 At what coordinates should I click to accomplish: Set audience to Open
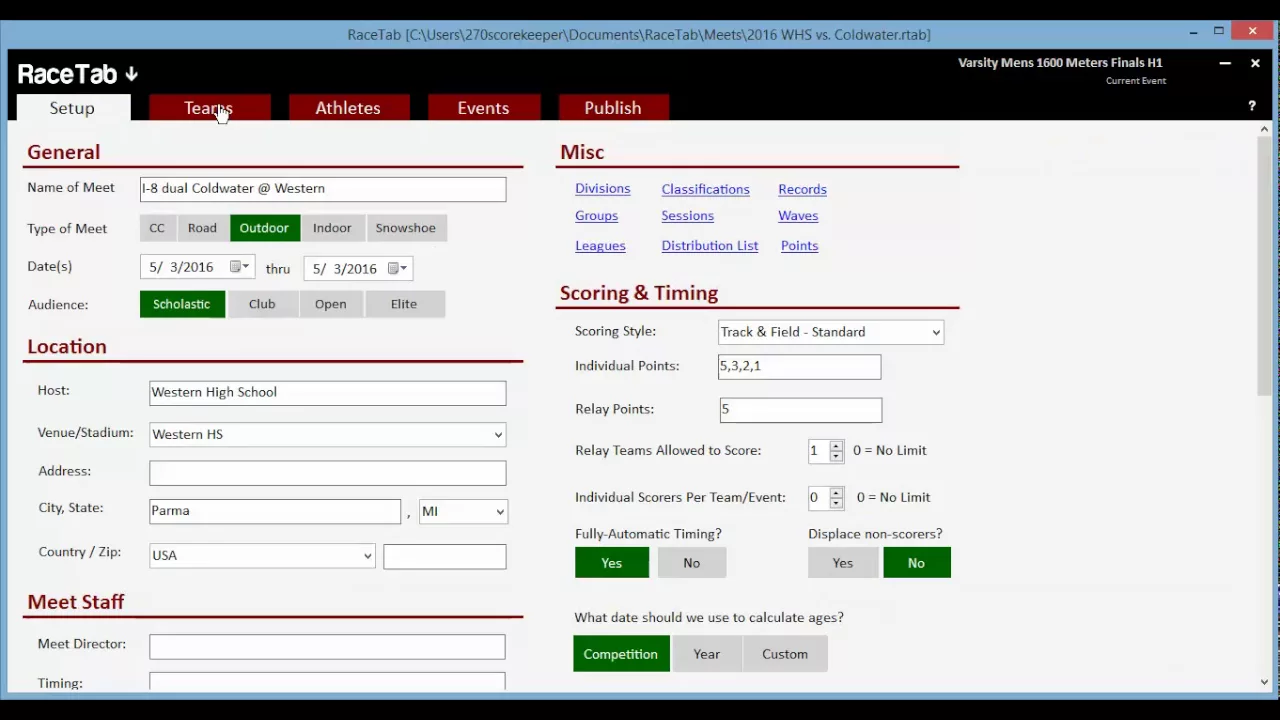[x=331, y=304]
